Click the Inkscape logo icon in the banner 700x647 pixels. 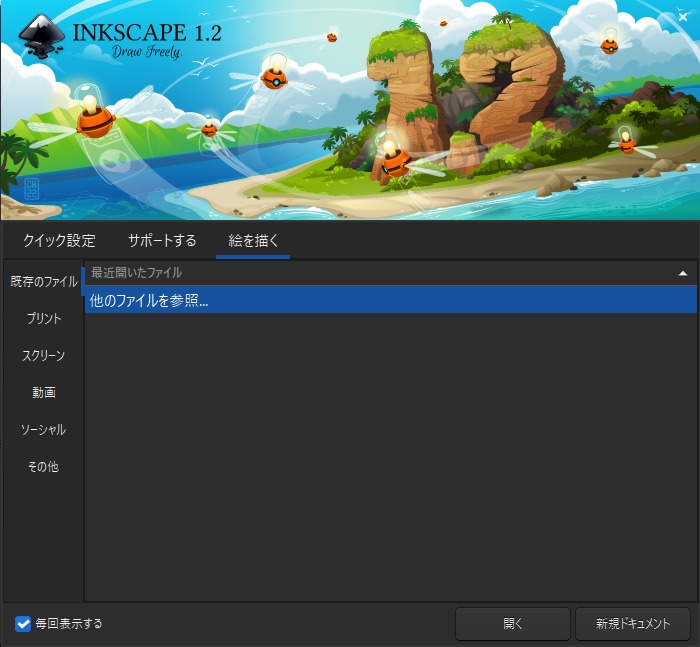click(x=42, y=37)
